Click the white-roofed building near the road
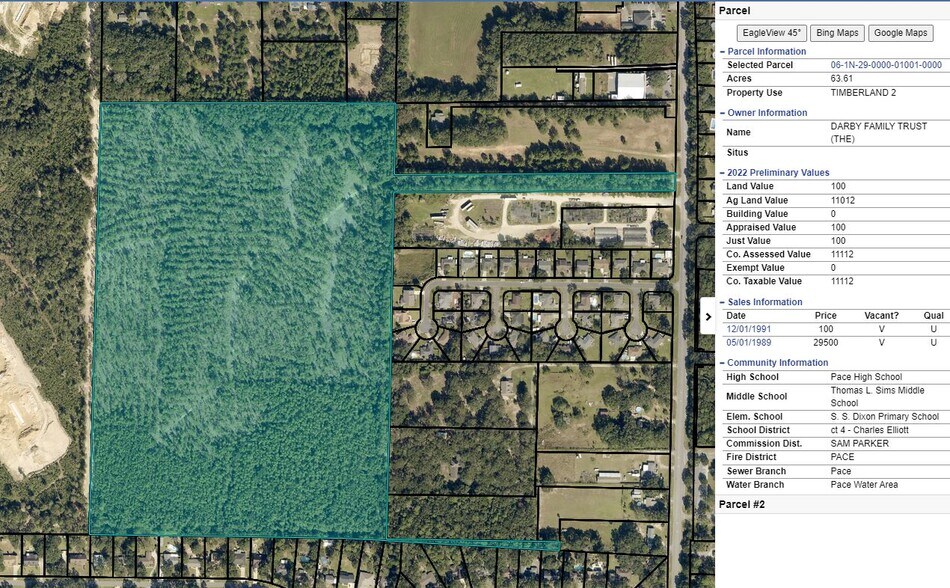The height and width of the screenshot is (588, 950). pyautogui.click(x=630, y=86)
